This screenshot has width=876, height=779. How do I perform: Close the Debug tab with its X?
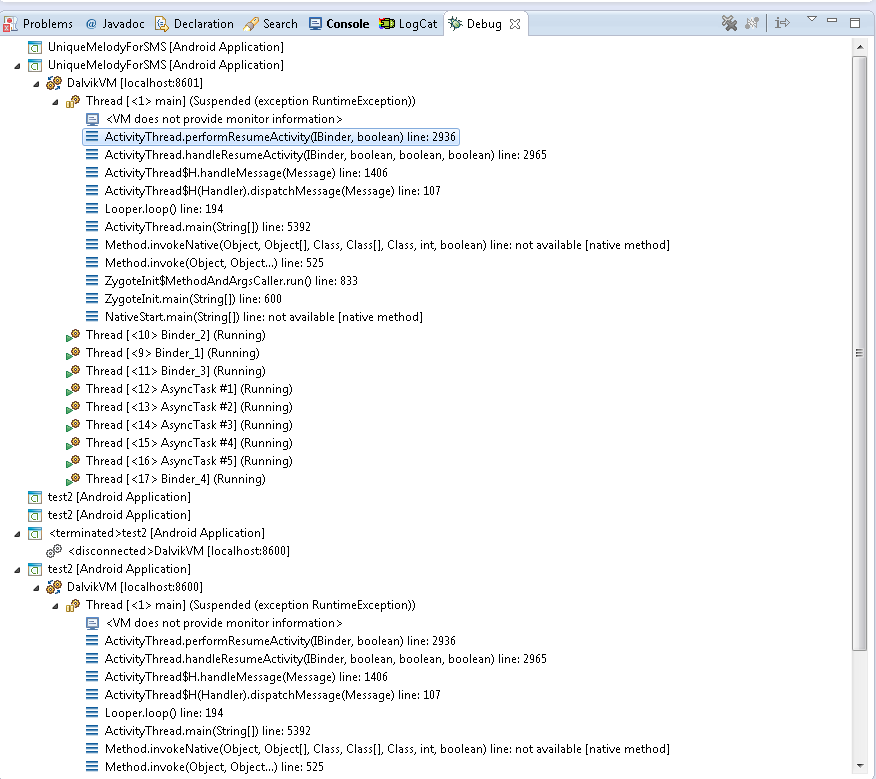[x=515, y=24]
